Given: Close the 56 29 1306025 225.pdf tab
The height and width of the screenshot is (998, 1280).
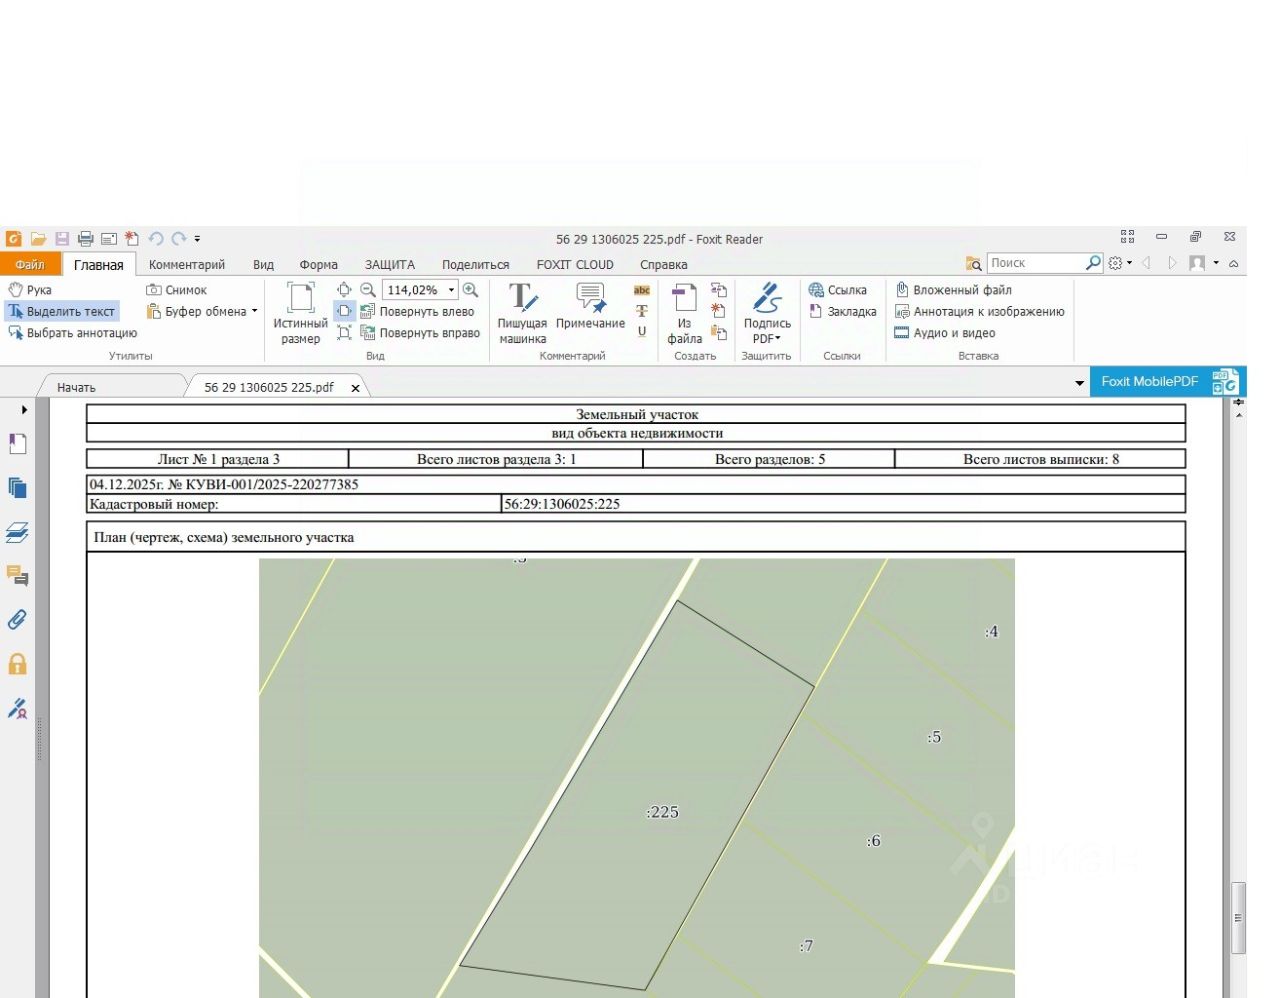Looking at the screenshot, I should click(355, 388).
